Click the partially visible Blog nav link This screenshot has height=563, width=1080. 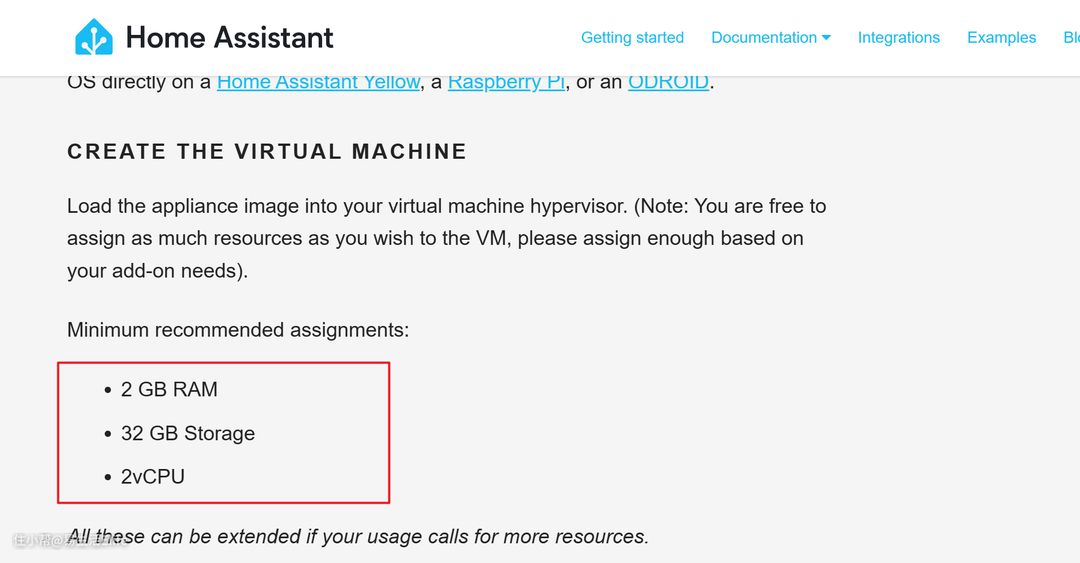point(1071,38)
